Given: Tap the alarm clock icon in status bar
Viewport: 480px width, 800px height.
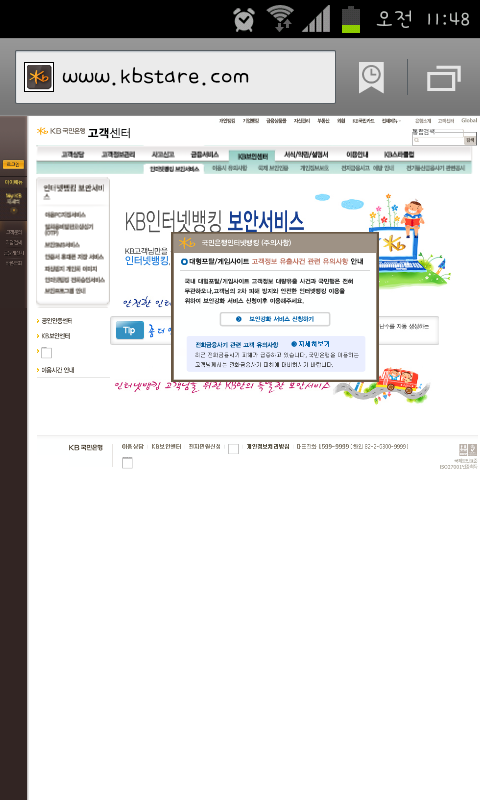Looking at the screenshot, I should click(x=244, y=19).
